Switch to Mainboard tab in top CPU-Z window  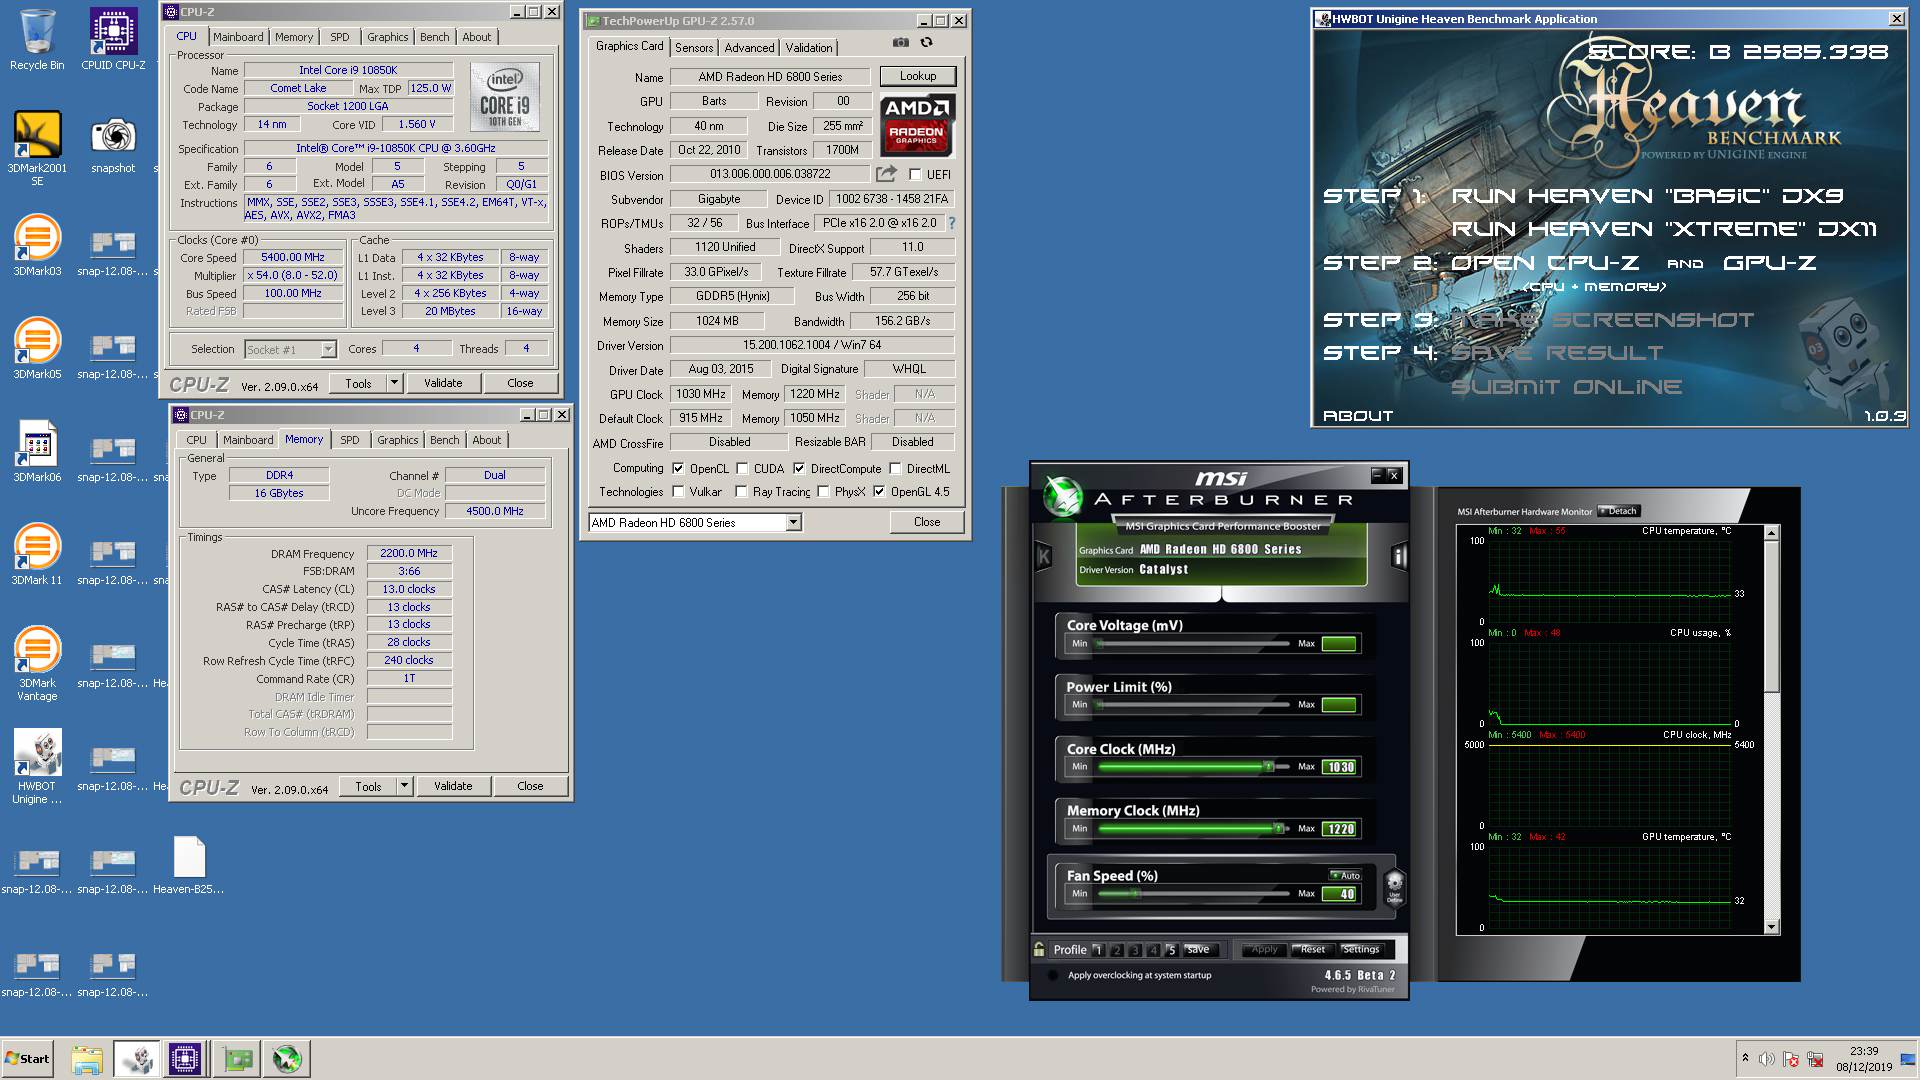pos(238,37)
